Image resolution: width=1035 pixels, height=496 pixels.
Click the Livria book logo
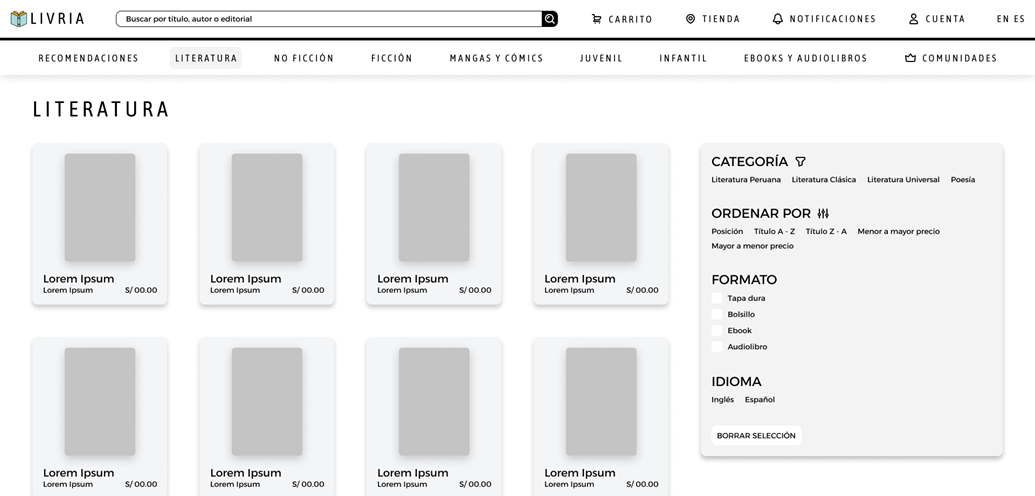click(x=19, y=18)
